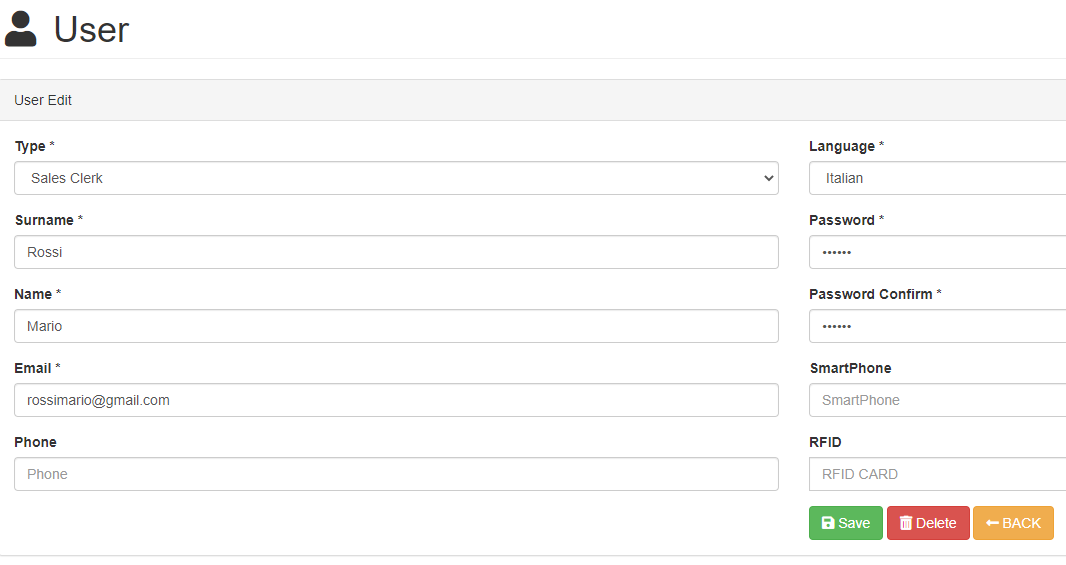Go BACK to previous page

coord(1013,523)
